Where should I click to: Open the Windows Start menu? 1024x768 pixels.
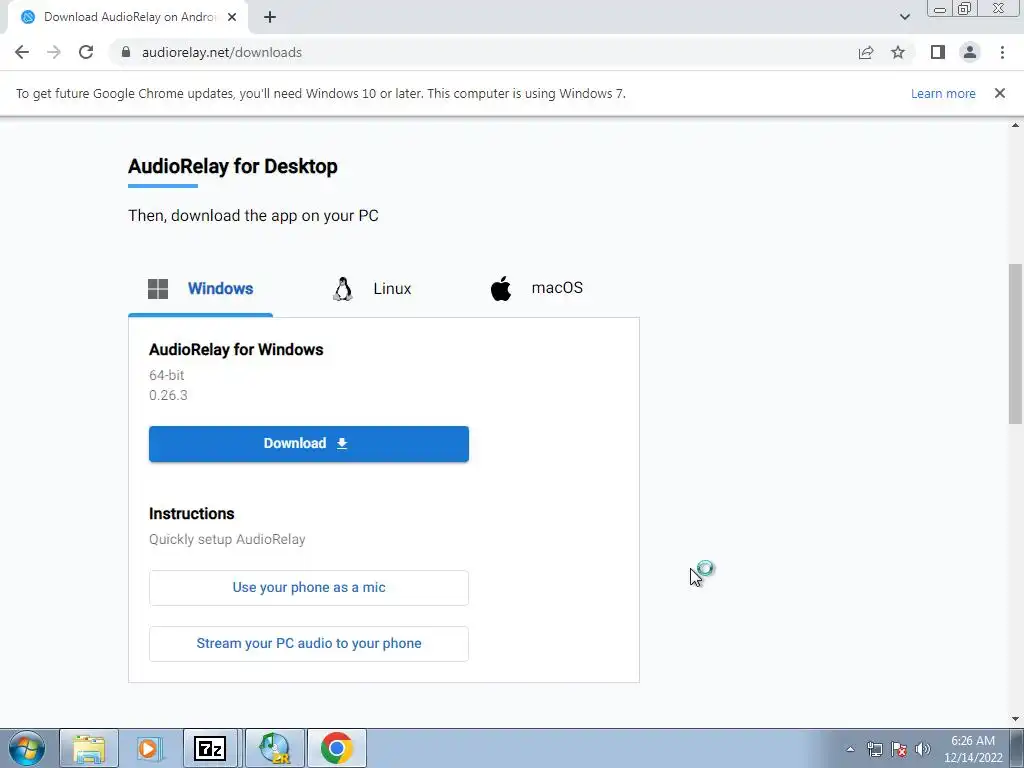(x=27, y=748)
